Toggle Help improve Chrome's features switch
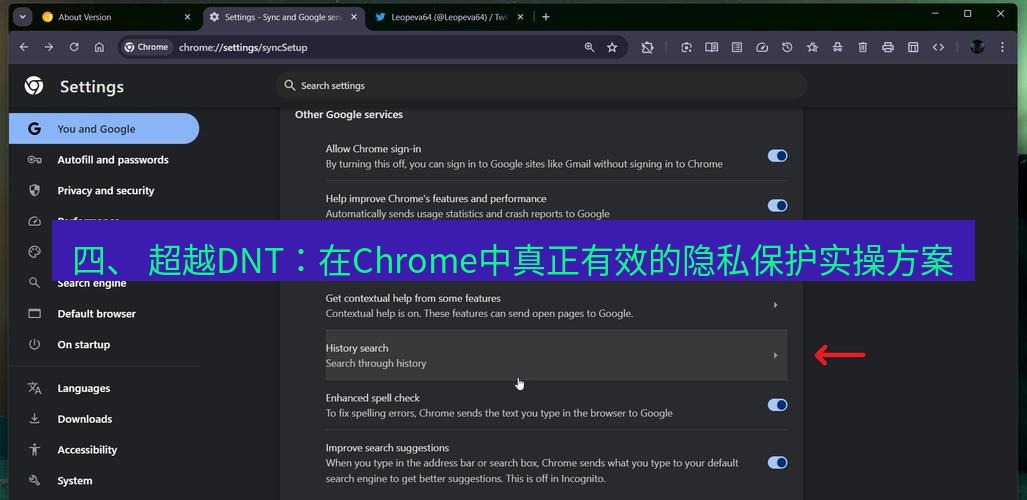Viewport: 1027px width, 500px height. [x=777, y=206]
